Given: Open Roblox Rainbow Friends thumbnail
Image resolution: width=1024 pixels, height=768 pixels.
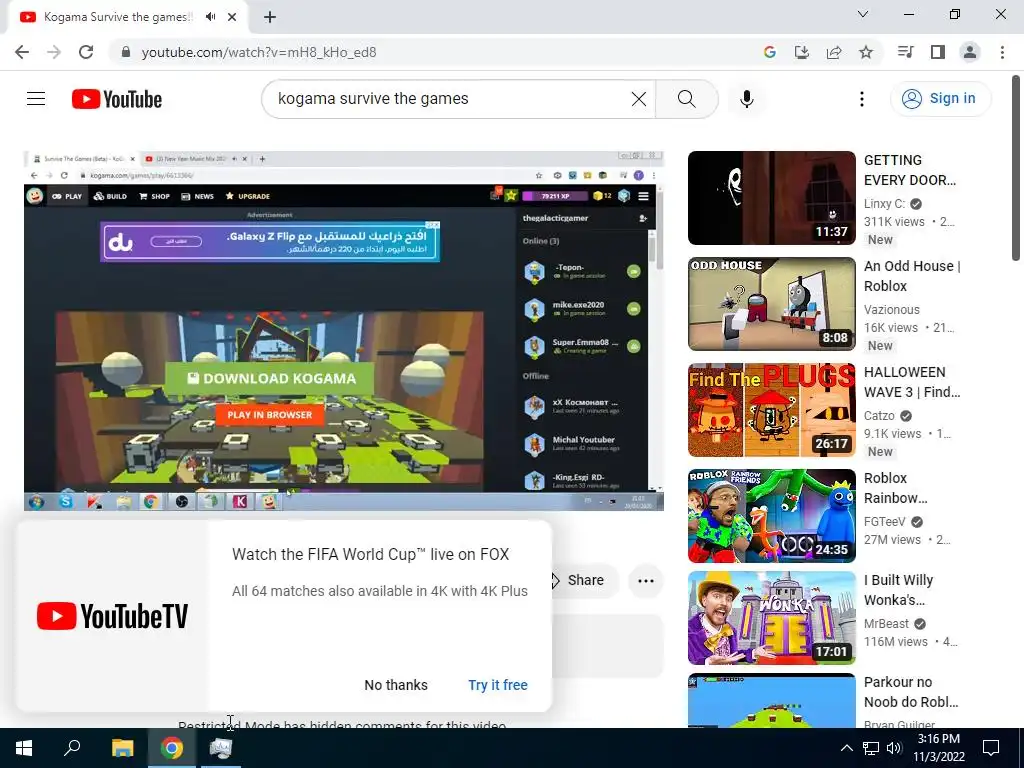Looking at the screenshot, I should [771, 515].
